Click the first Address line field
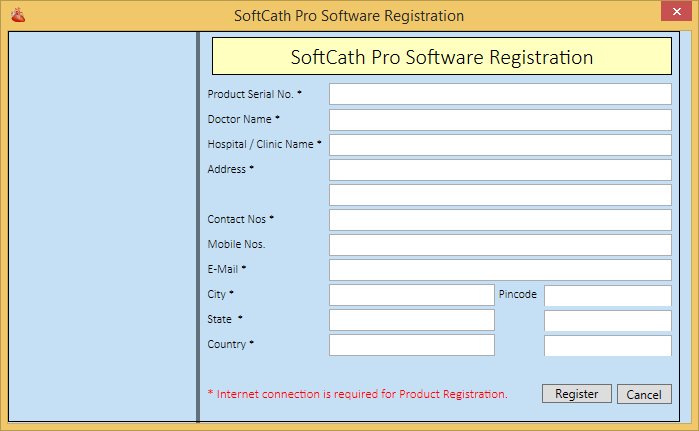699x431 pixels. pos(500,170)
